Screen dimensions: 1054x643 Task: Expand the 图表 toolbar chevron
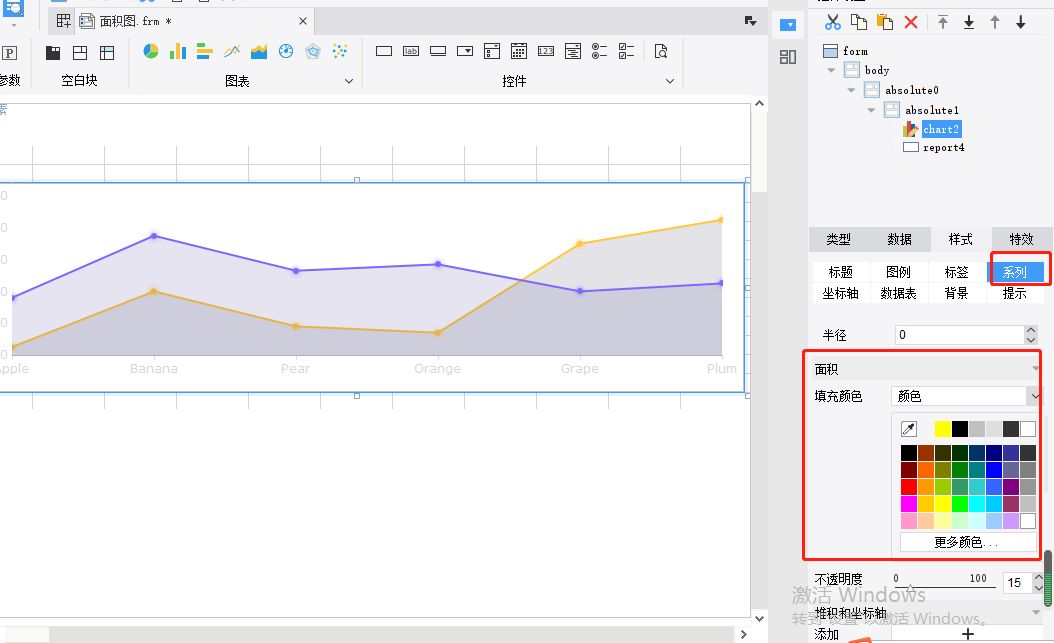click(349, 81)
